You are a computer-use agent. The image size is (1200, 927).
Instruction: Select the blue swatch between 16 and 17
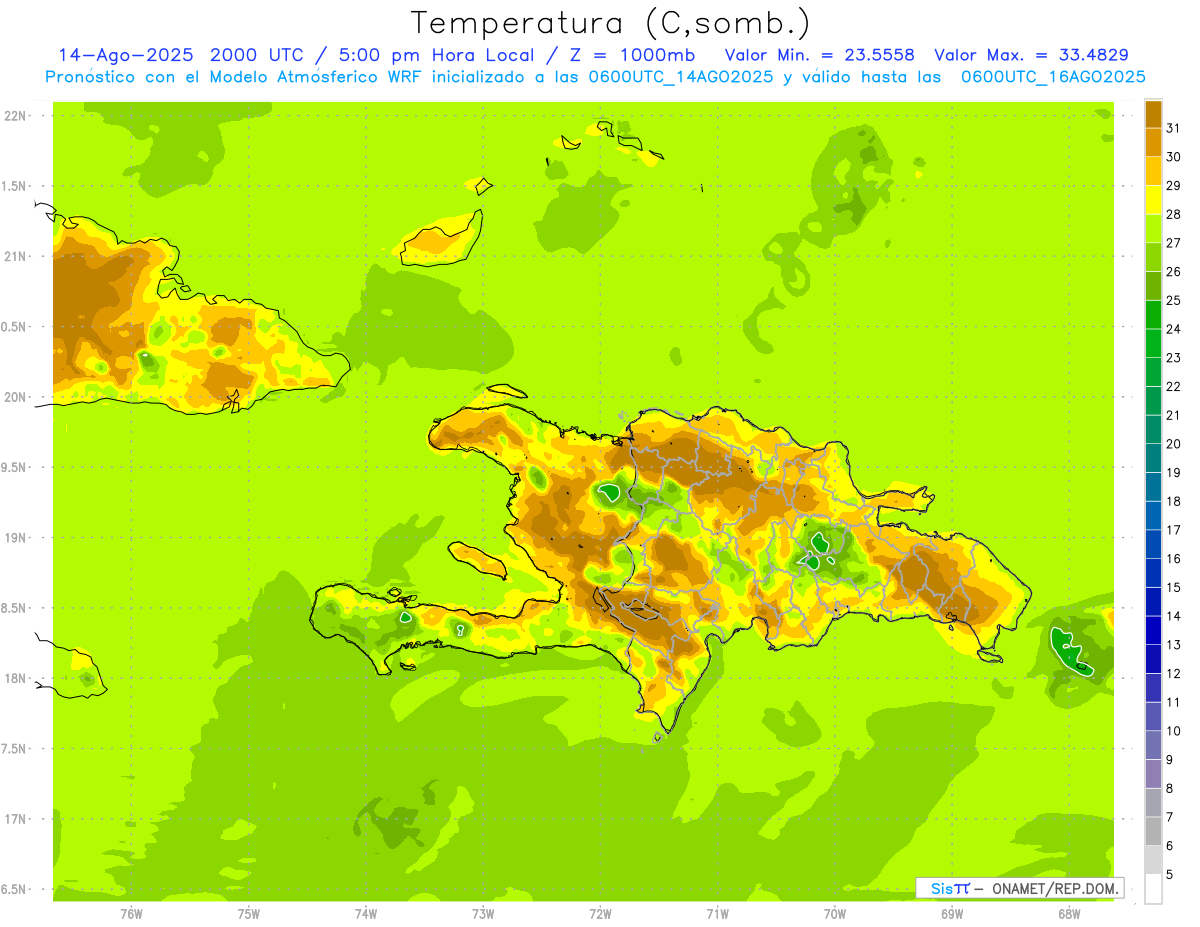click(1153, 544)
